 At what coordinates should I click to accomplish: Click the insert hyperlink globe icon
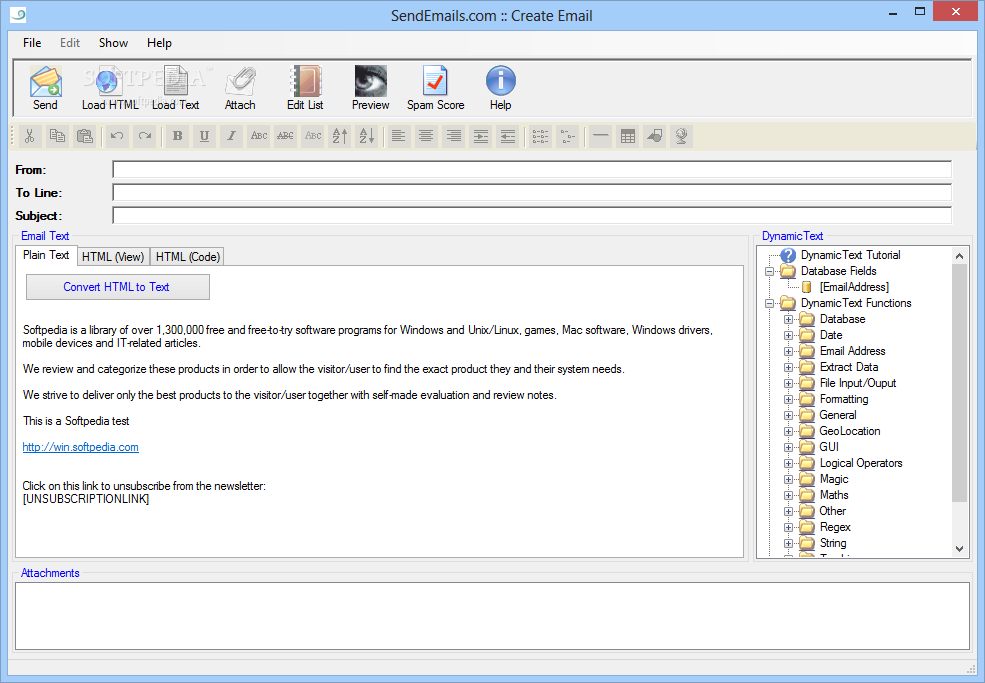pyautogui.click(x=682, y=136)
